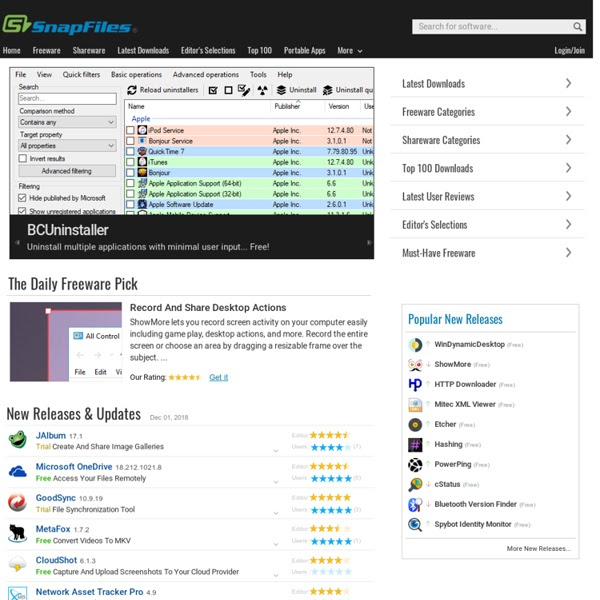Screen dimensions: 600x600
Task: Expand details for the MetaFox entry
Action: pyautogui.click(x=276, y=544)
